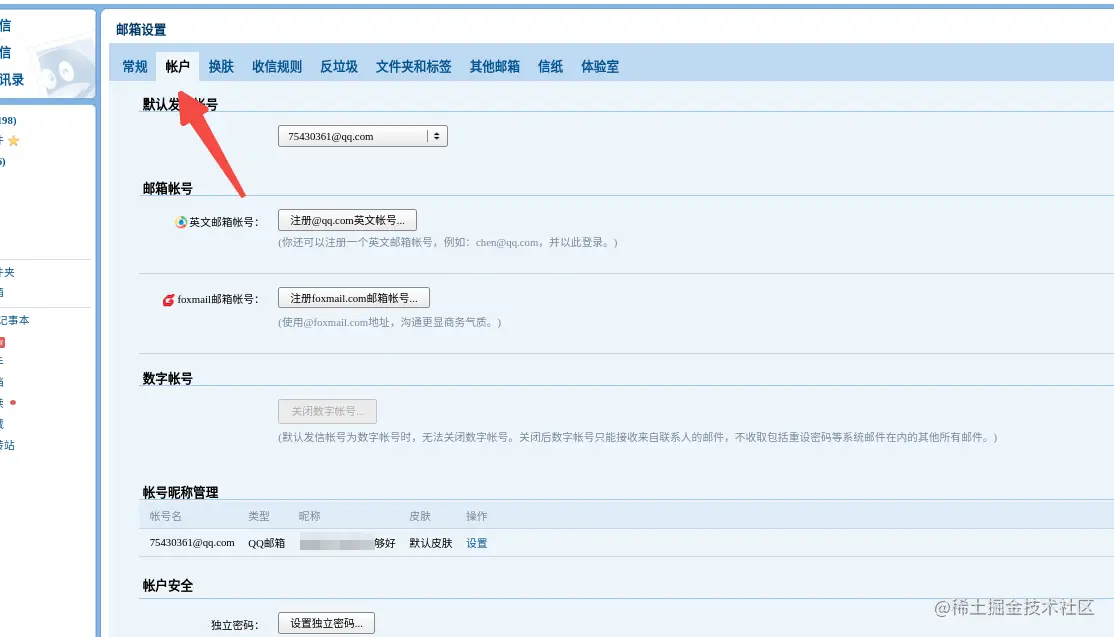Click 设置独立密码 button
1114x637 pixels.
326,624
